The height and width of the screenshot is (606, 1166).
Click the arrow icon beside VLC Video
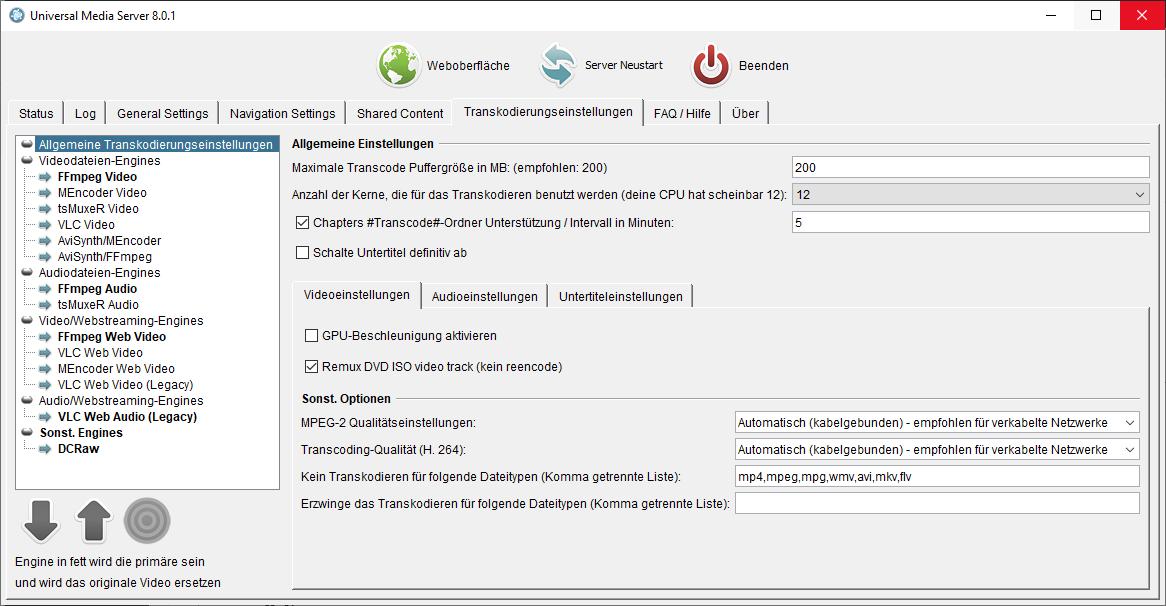45,225
